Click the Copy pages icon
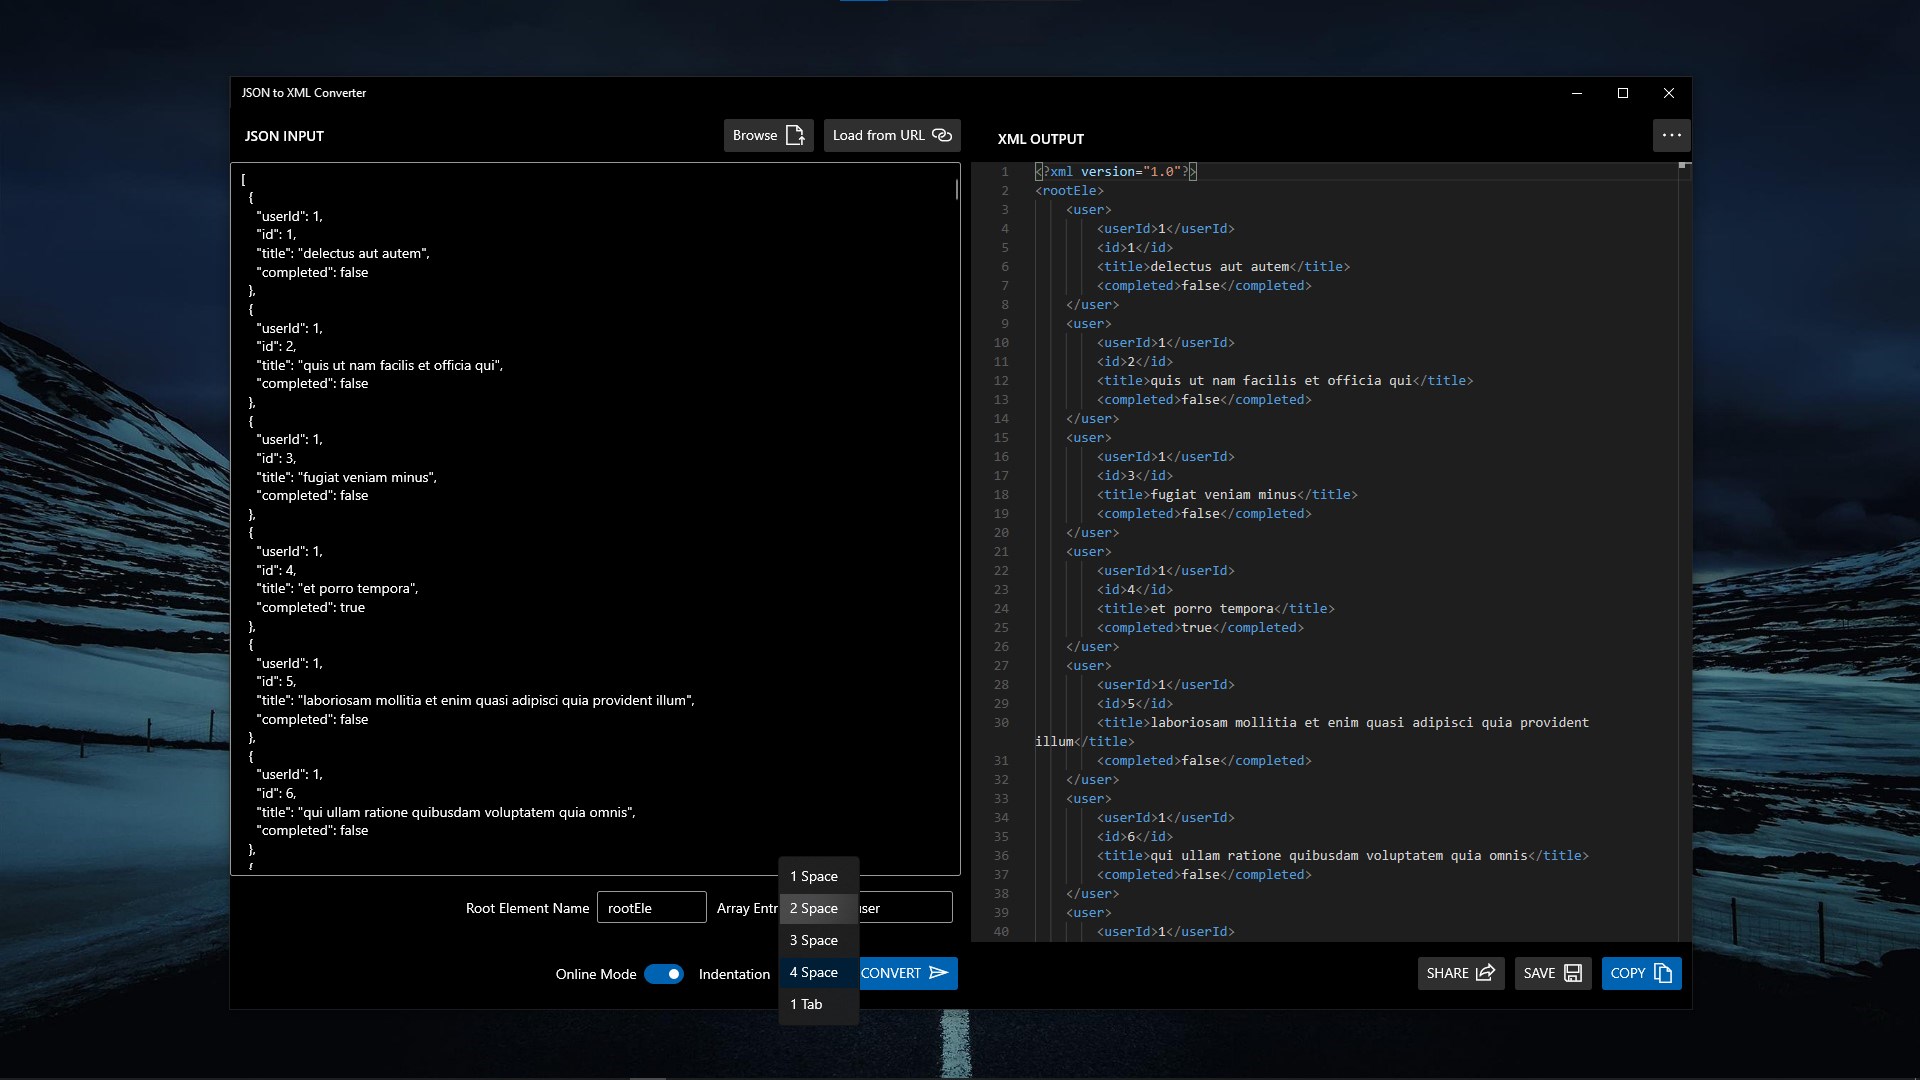Screen dimensions: 1920x1080 1663,973
